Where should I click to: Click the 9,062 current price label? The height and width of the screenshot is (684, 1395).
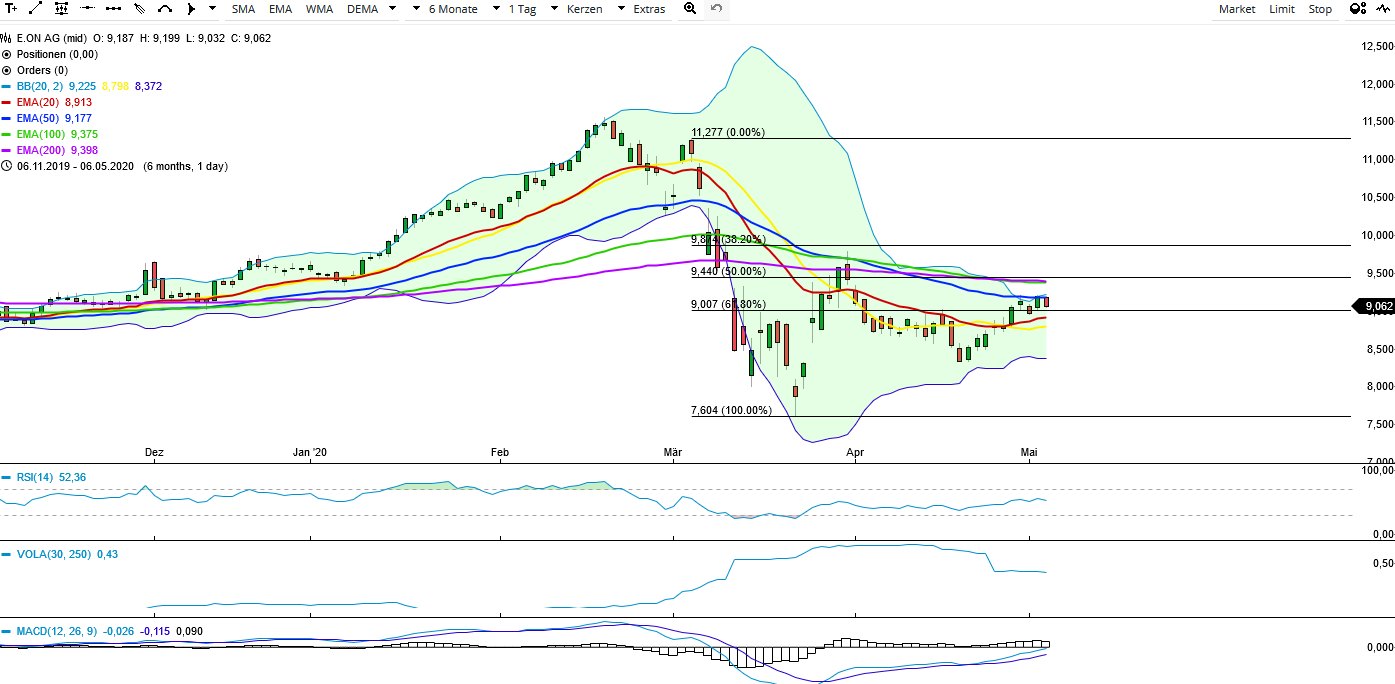click(x=1372, y=307)
